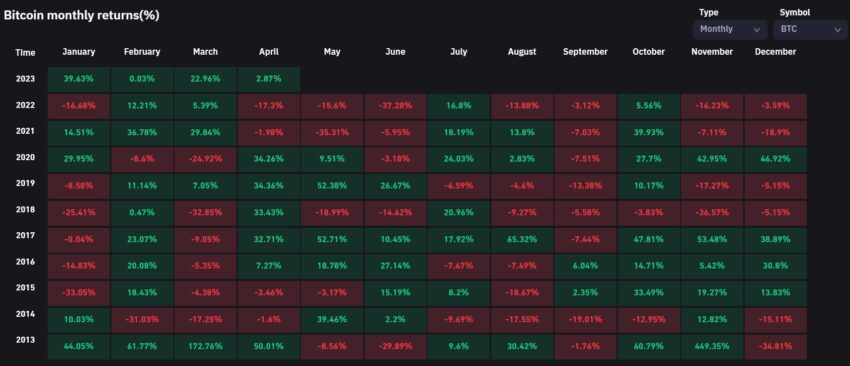Click the 2023 row label

(x=25, y=79)
